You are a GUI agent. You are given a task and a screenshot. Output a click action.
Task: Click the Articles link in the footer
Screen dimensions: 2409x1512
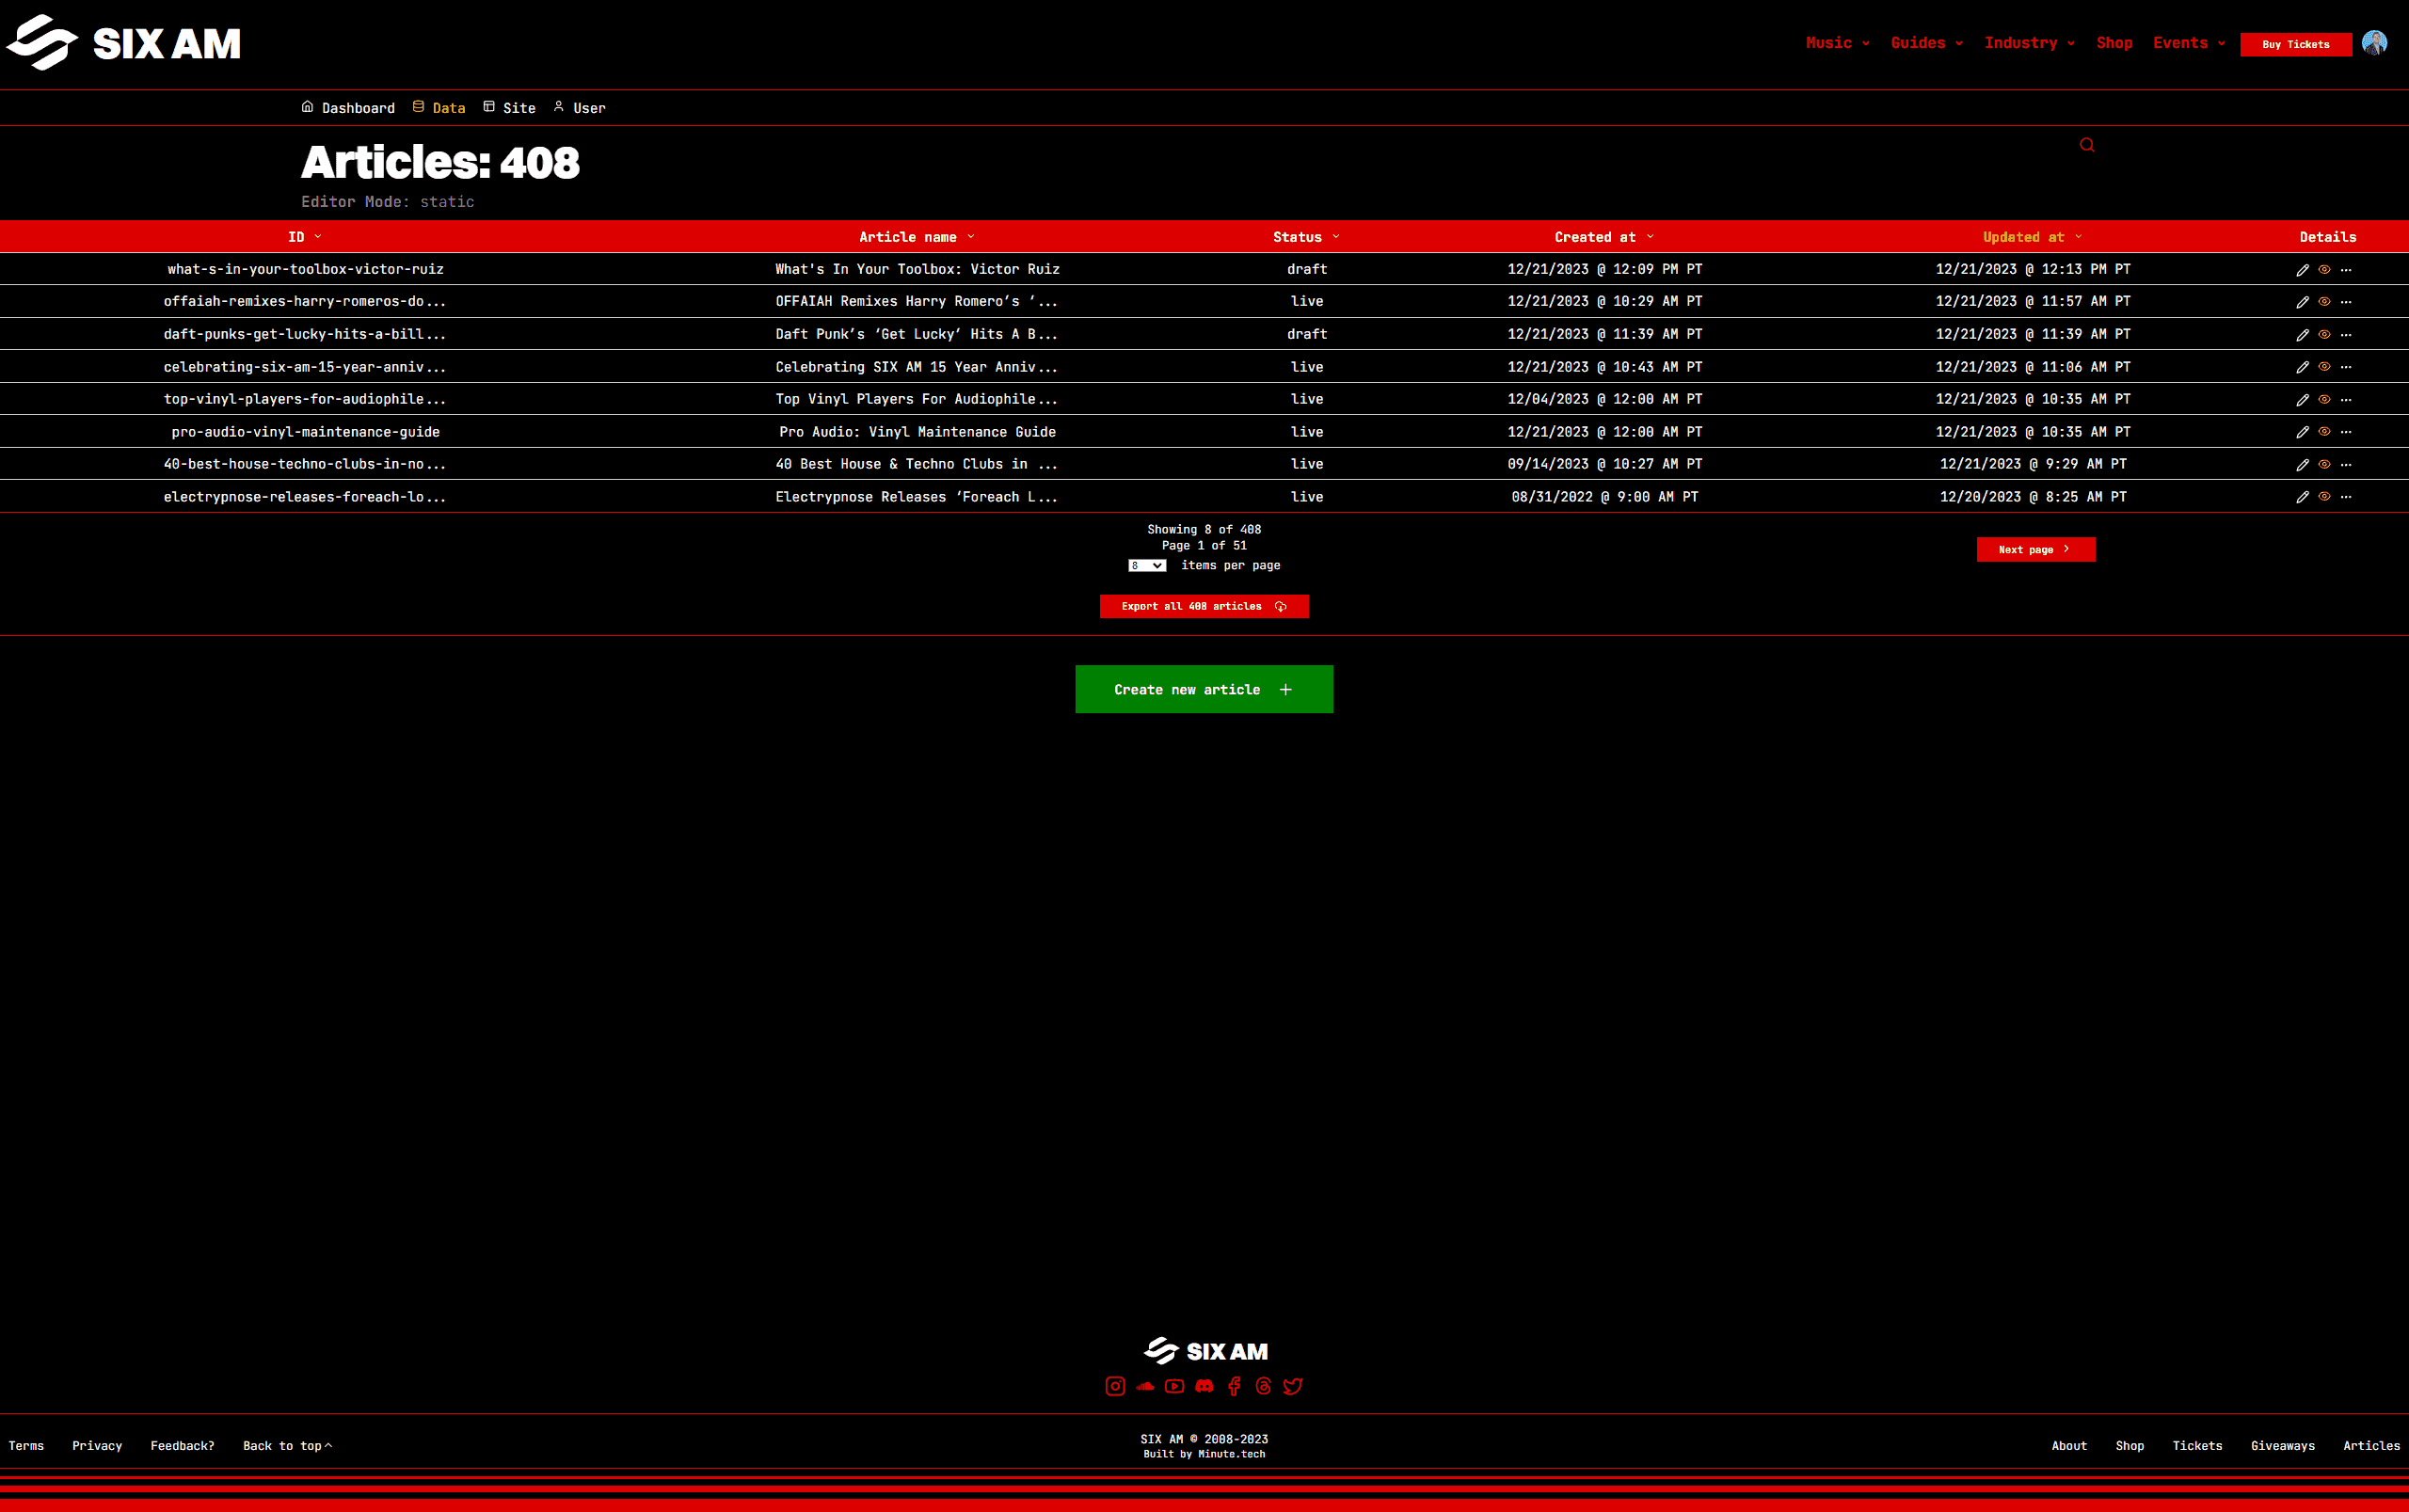[2371, 1446]
